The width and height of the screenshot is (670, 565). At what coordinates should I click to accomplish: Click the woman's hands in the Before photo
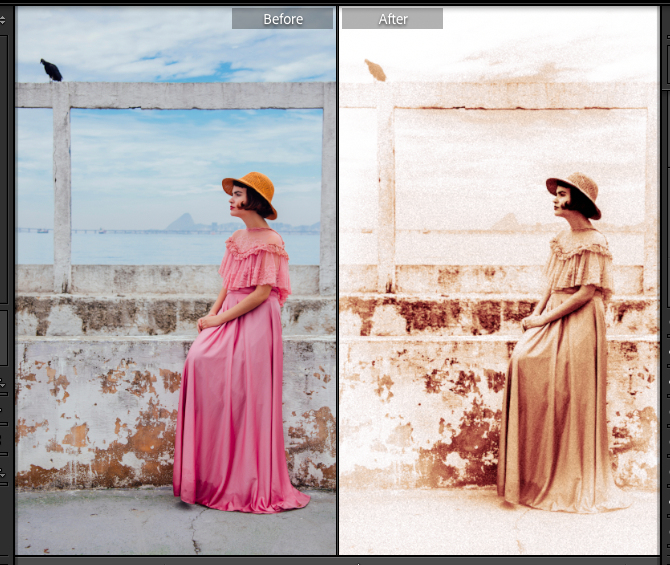[208, 321]
